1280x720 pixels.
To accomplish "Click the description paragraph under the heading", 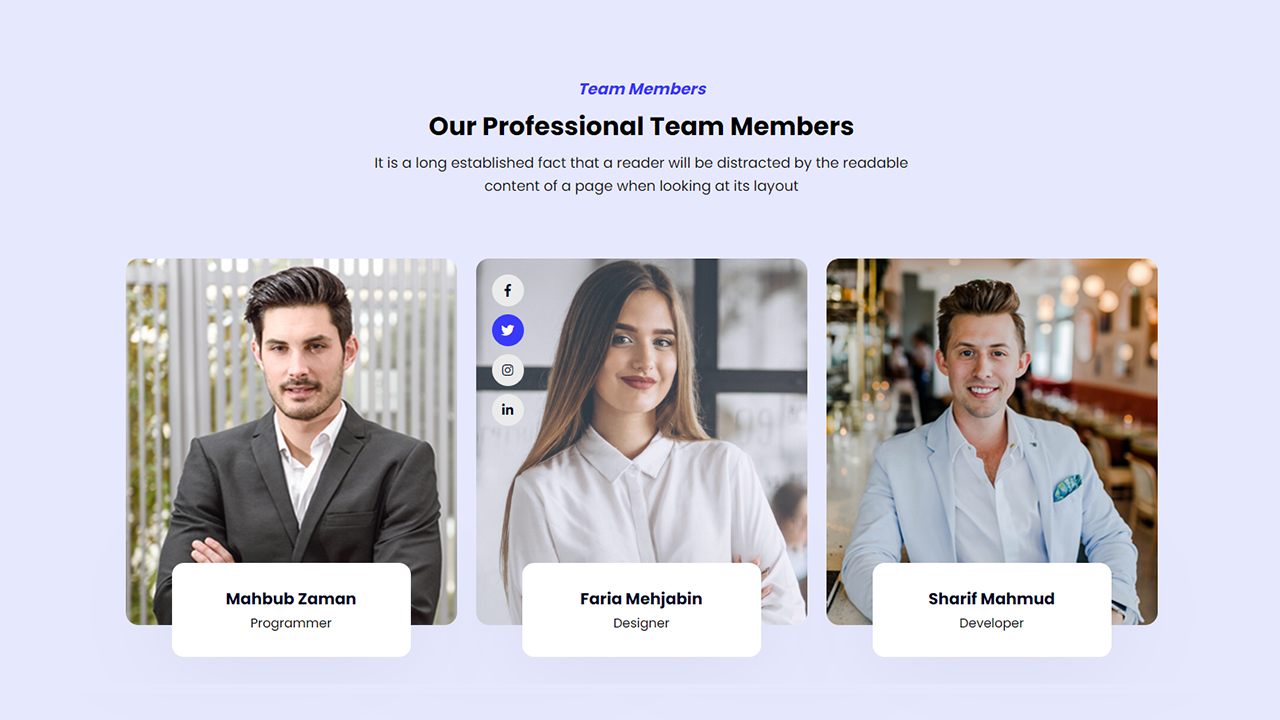I will 641,174.
